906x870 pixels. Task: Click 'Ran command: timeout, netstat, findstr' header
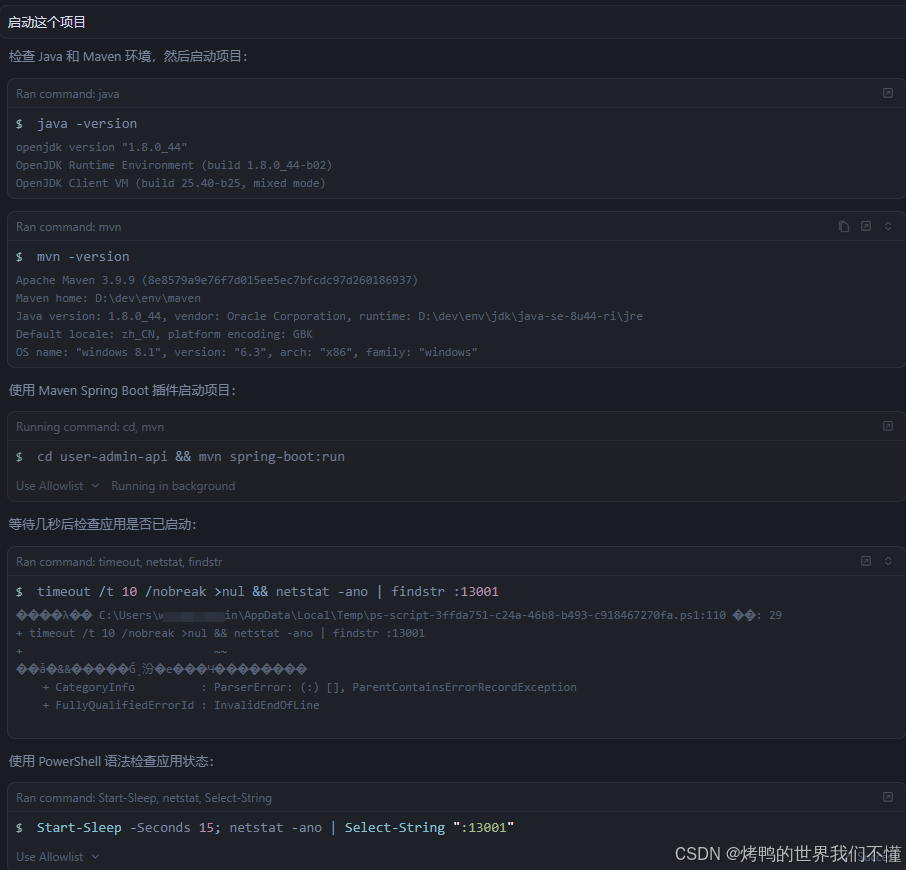pyautogui.click(x=118, y=562)
